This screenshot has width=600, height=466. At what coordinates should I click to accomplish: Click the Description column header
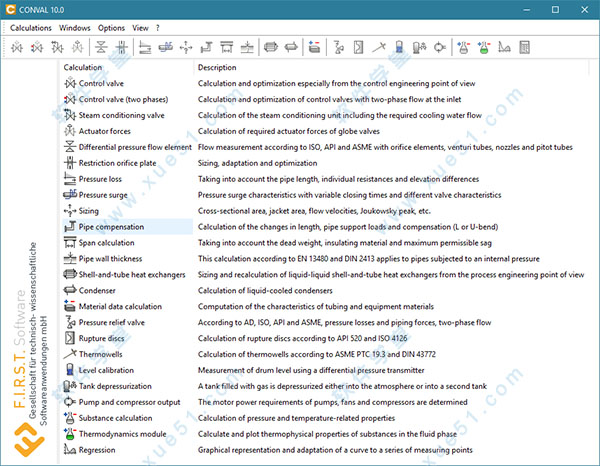217,67
